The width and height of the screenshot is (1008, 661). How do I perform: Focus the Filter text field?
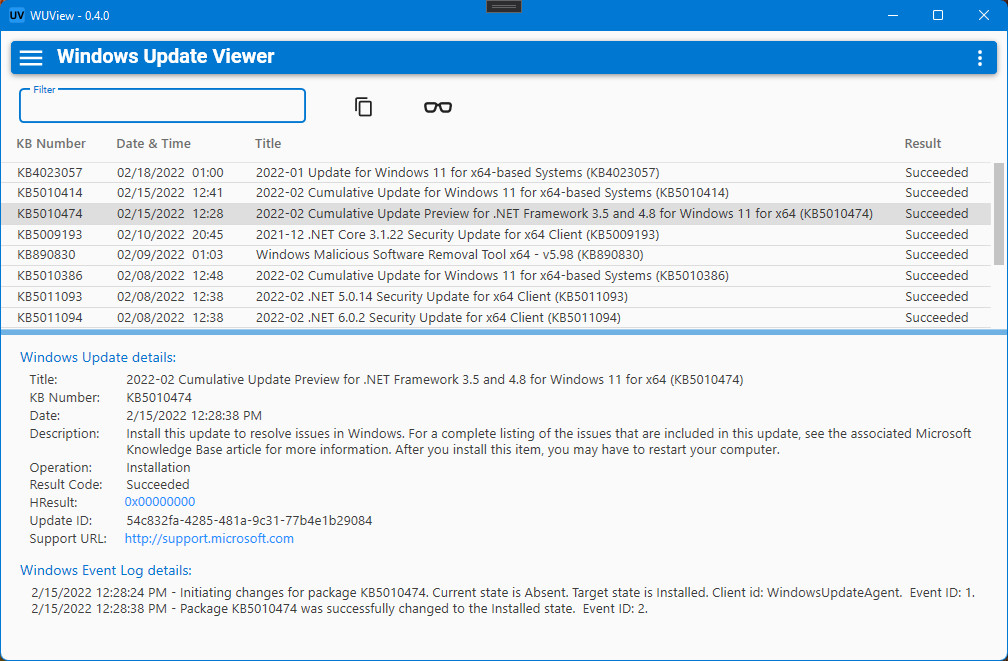point(162,105)
